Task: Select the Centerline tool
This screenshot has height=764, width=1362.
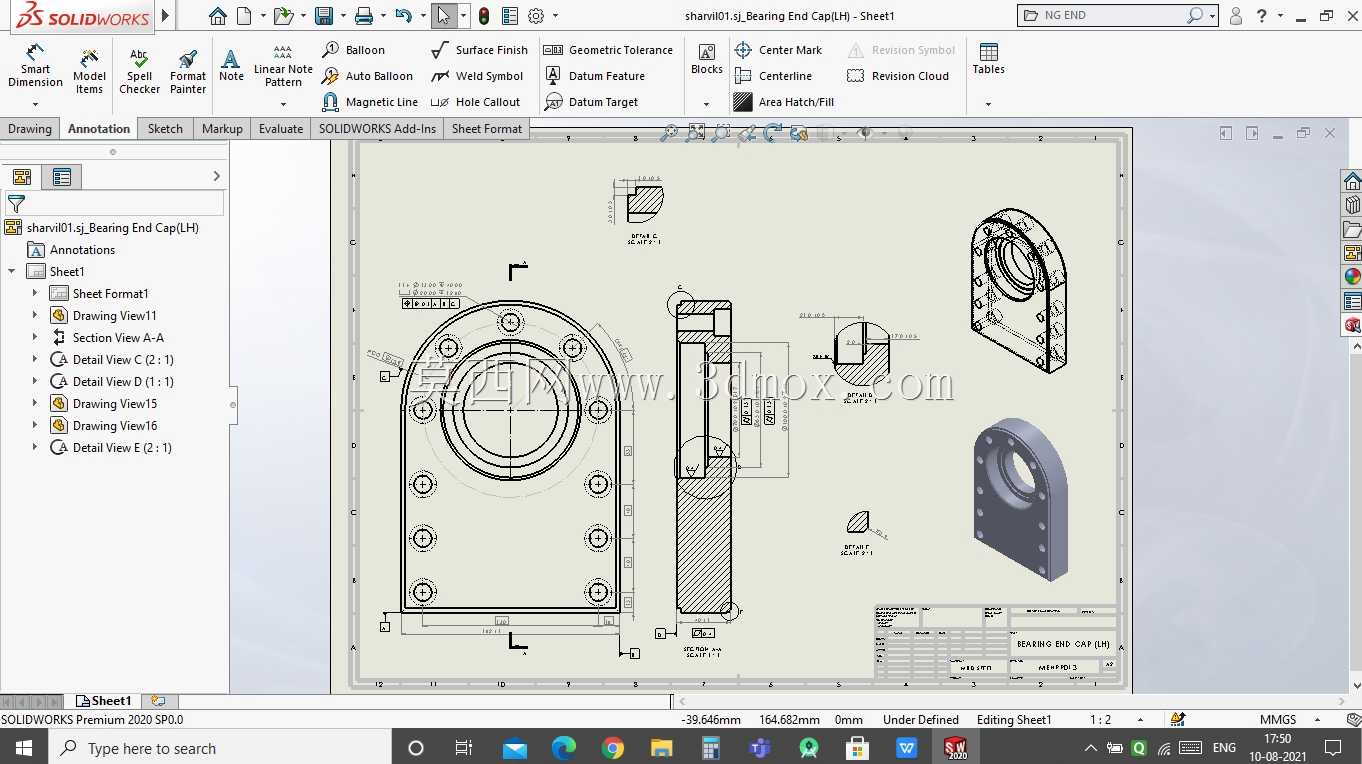Action: click(773, 76)
